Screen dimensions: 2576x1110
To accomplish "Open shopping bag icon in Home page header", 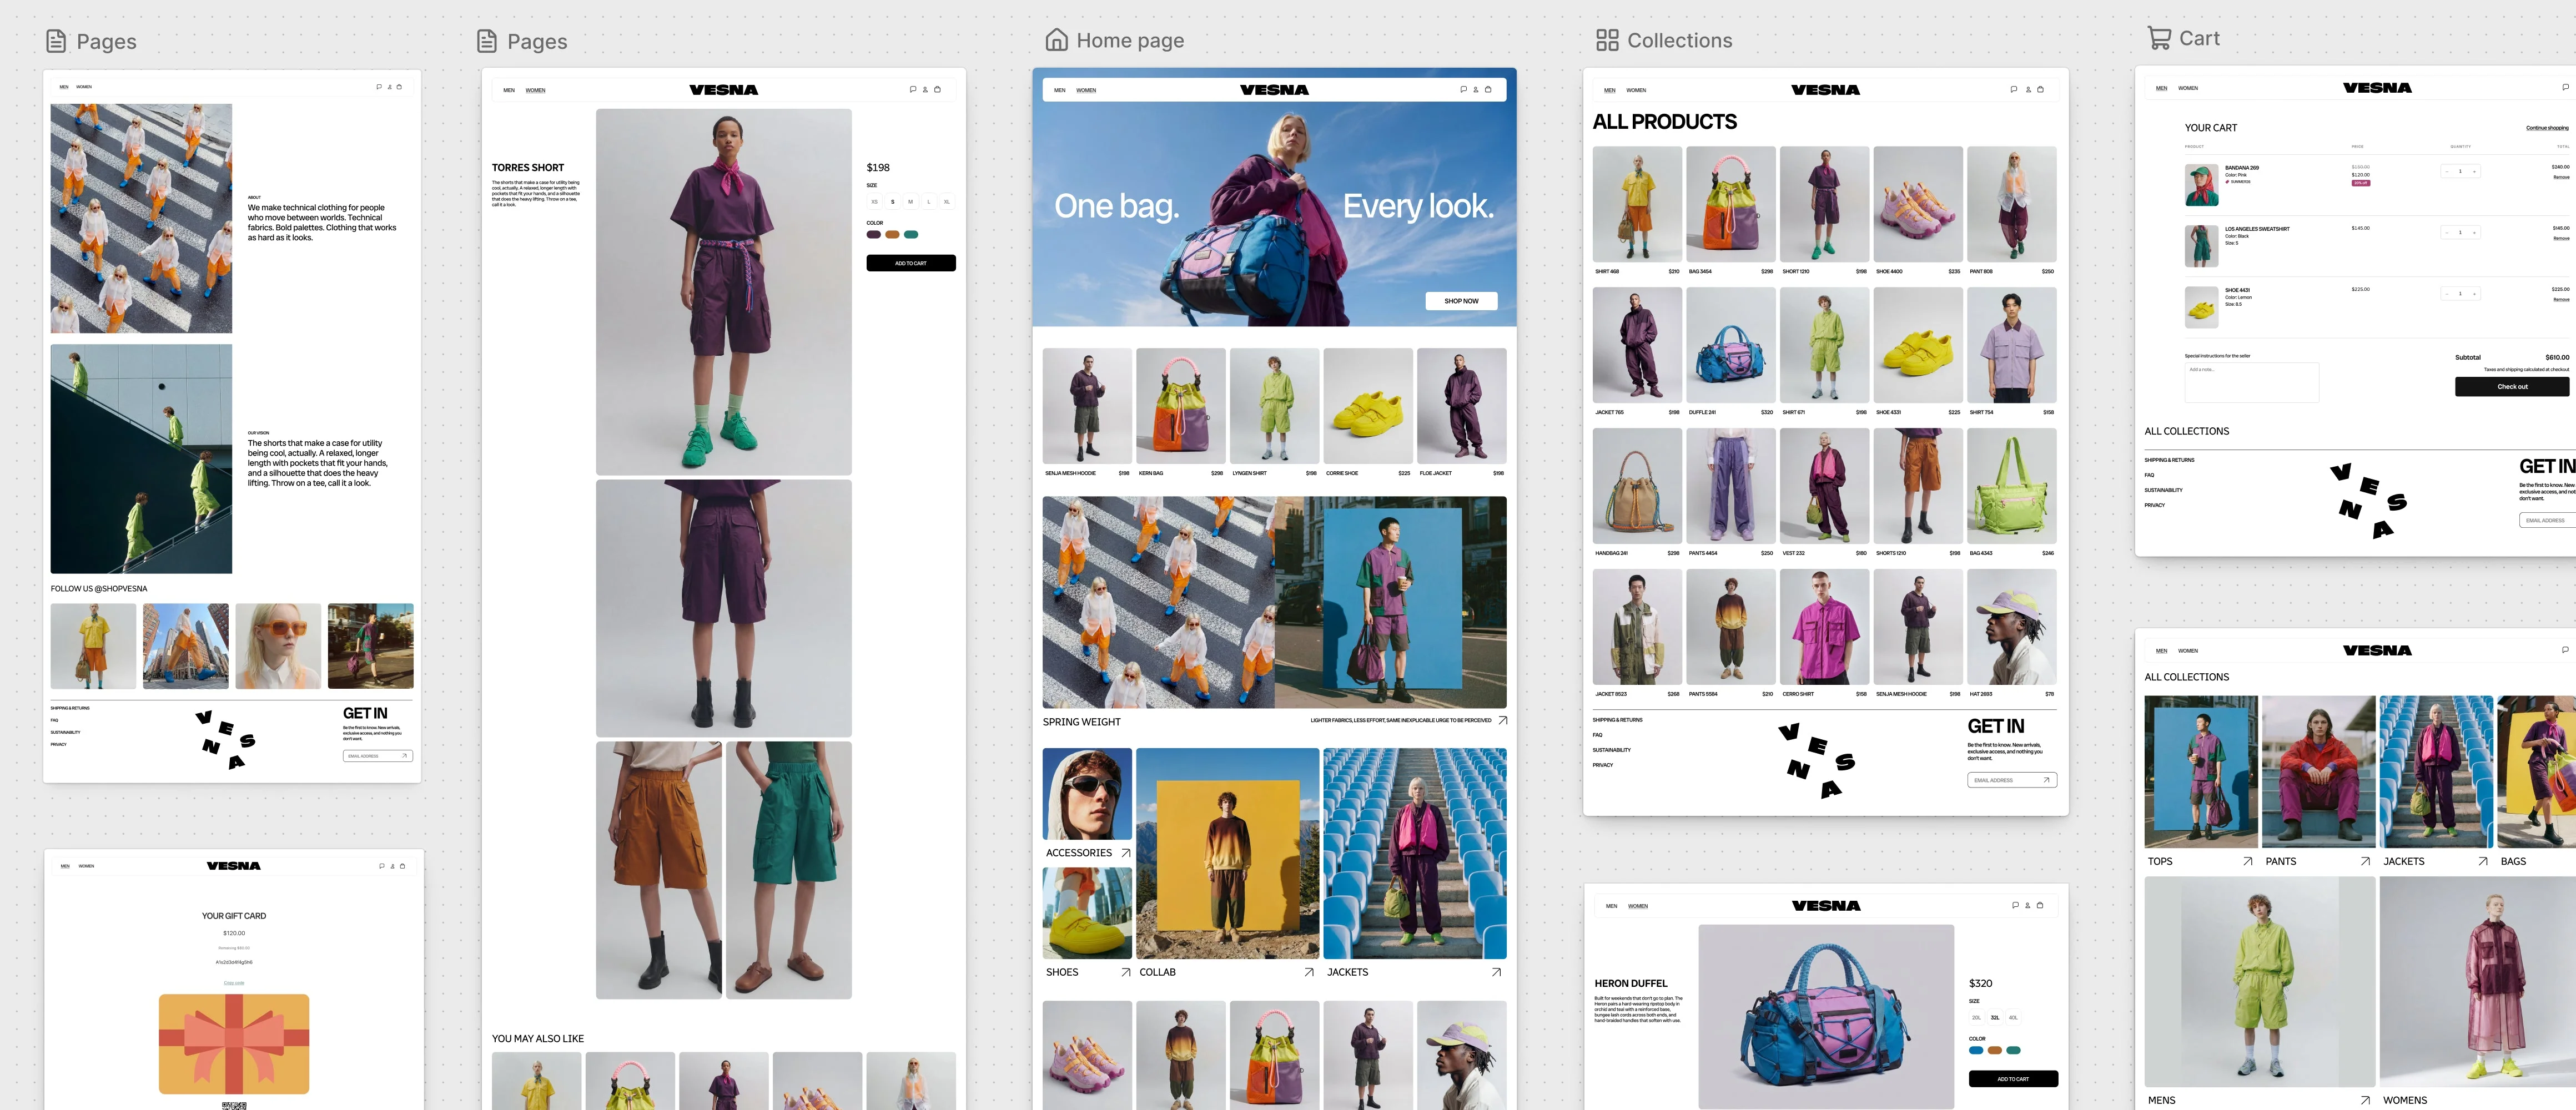I will tap(1488, 89).
